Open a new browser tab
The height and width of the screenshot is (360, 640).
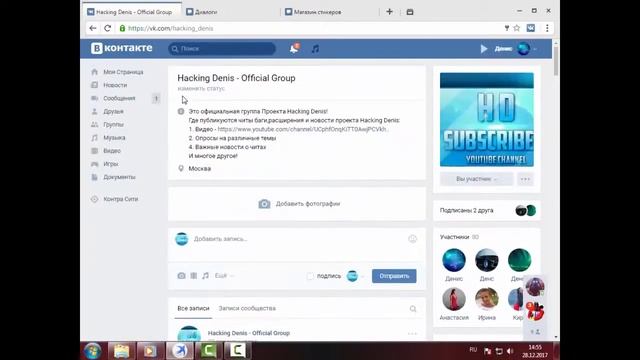click(x=389, y=11)
